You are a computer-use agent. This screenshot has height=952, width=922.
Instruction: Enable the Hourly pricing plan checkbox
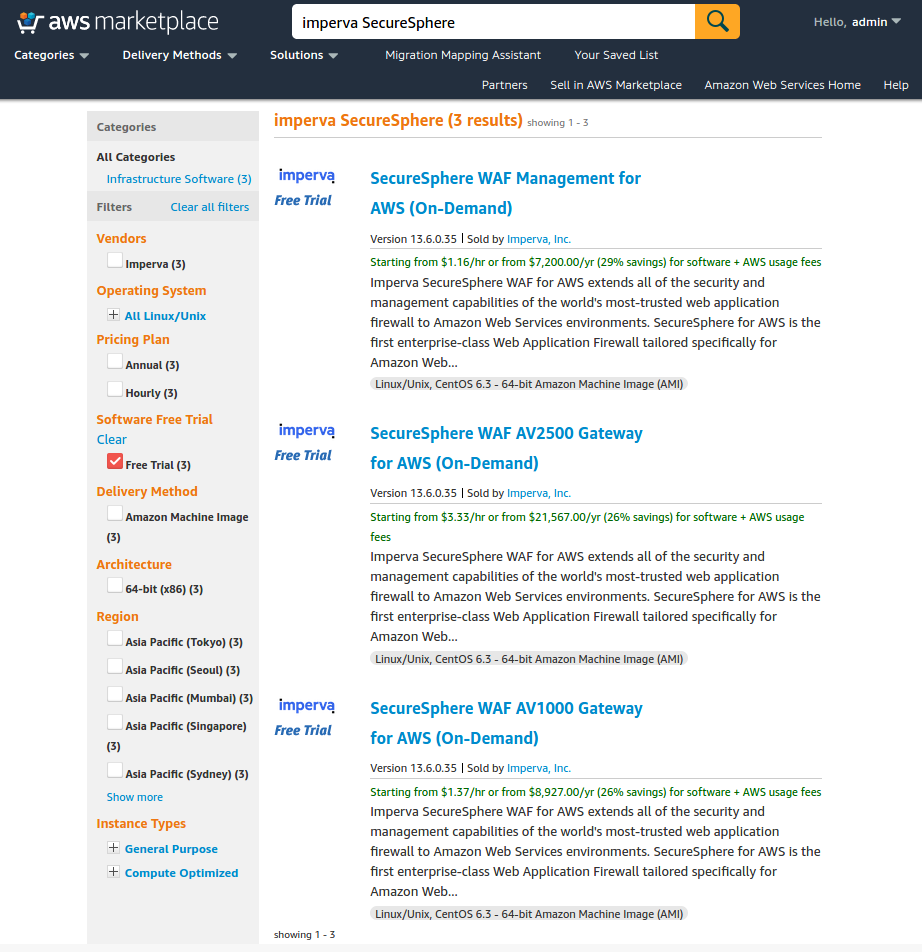[115, 390]
